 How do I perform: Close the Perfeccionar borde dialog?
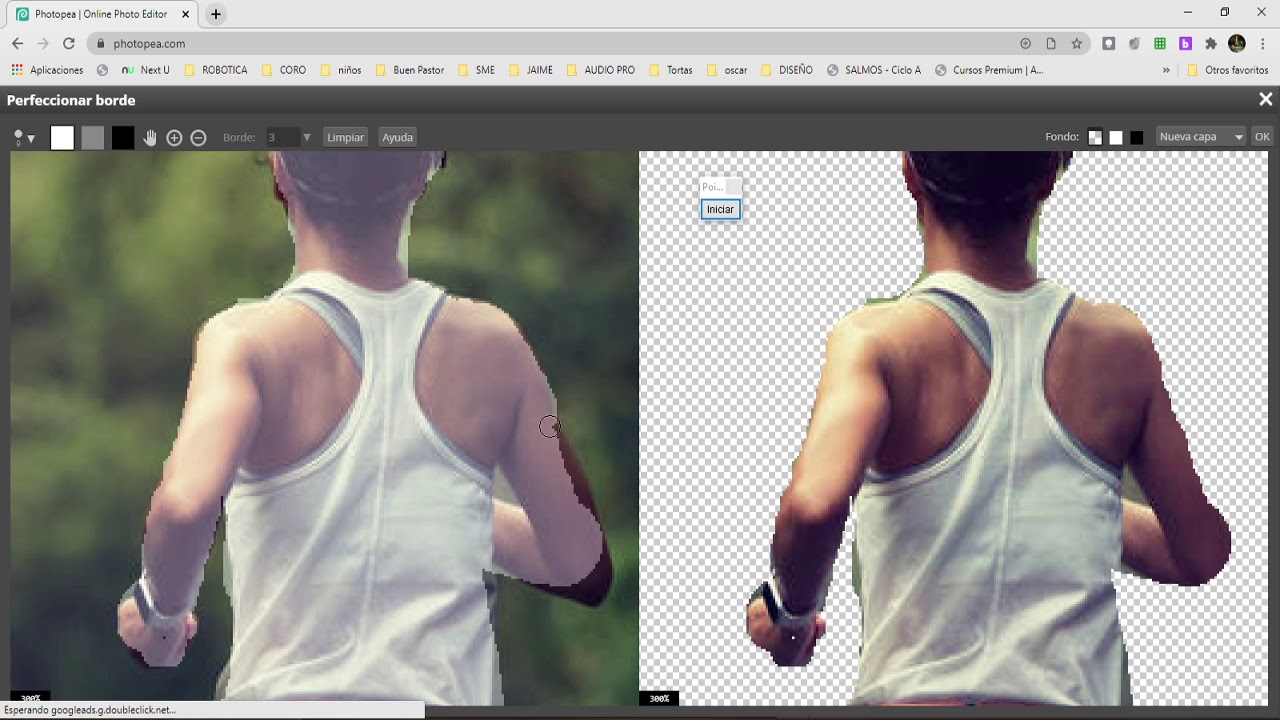coord(1265,100)
